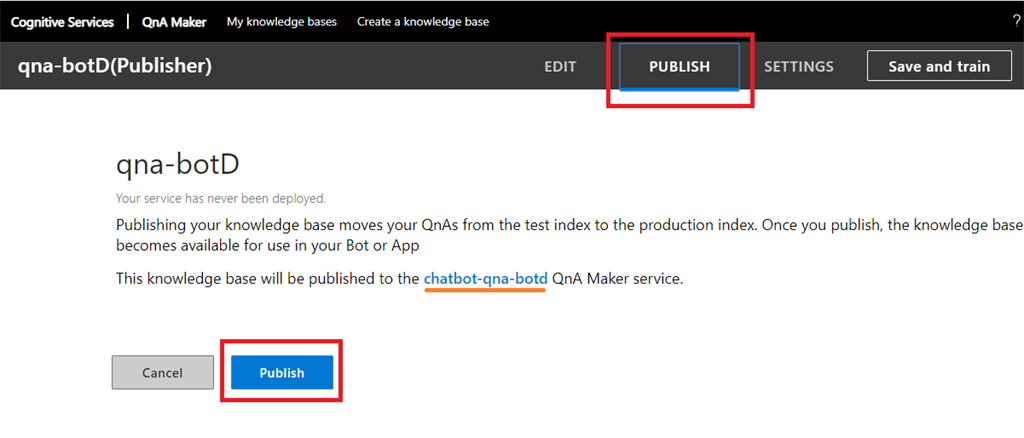Viewport: 1024px width, 438px height.
Task: Open the help question mark icon
Action: coord(1017,22)
